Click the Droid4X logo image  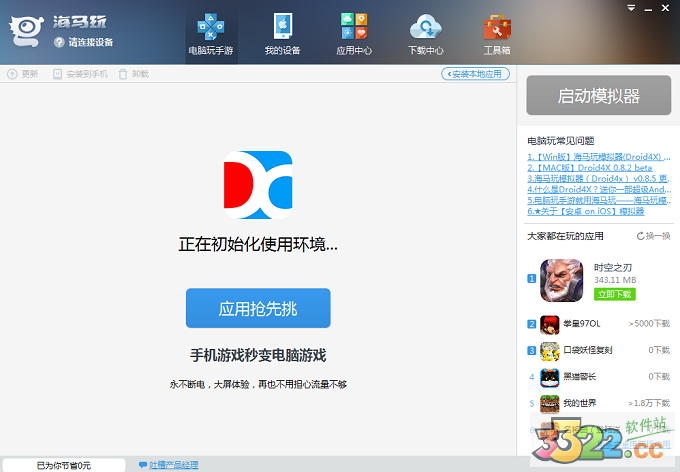point(258,185)
